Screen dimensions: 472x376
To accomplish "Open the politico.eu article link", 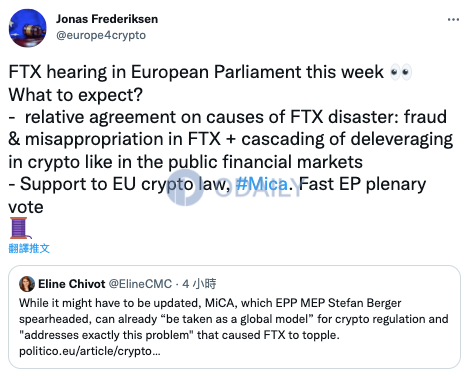I will [90, 351].
